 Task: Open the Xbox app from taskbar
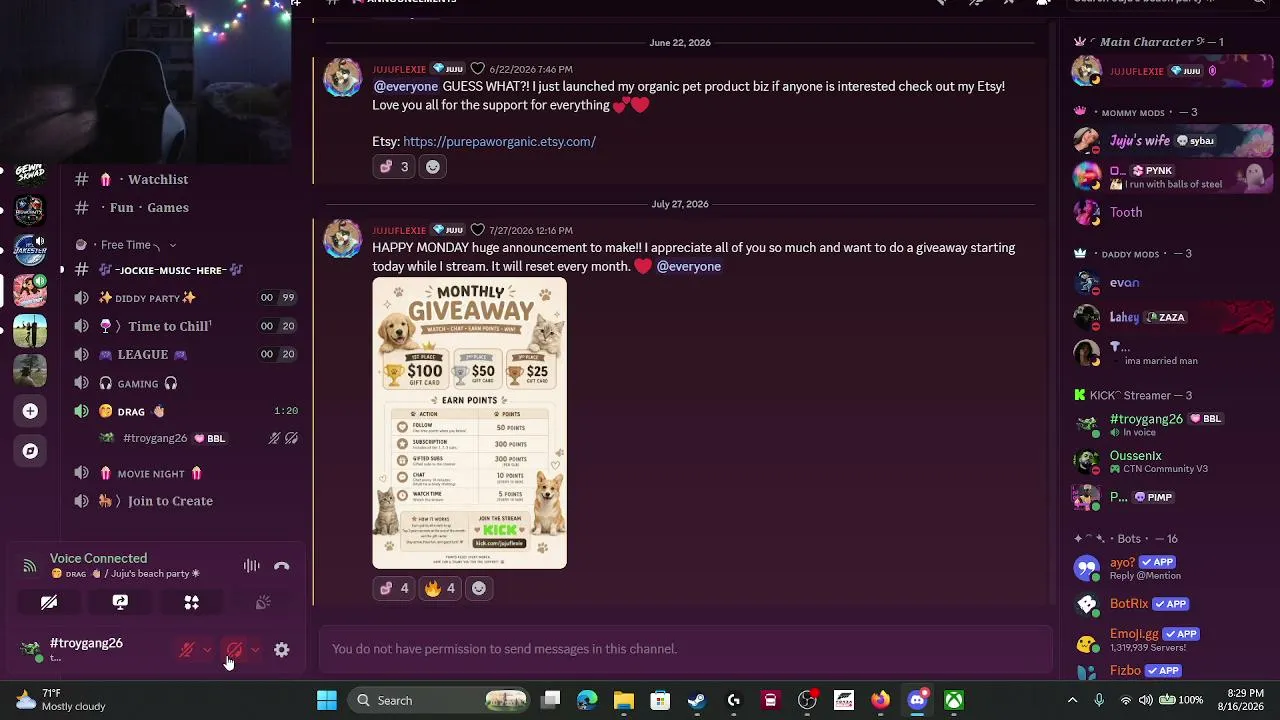tap(954, 701)
